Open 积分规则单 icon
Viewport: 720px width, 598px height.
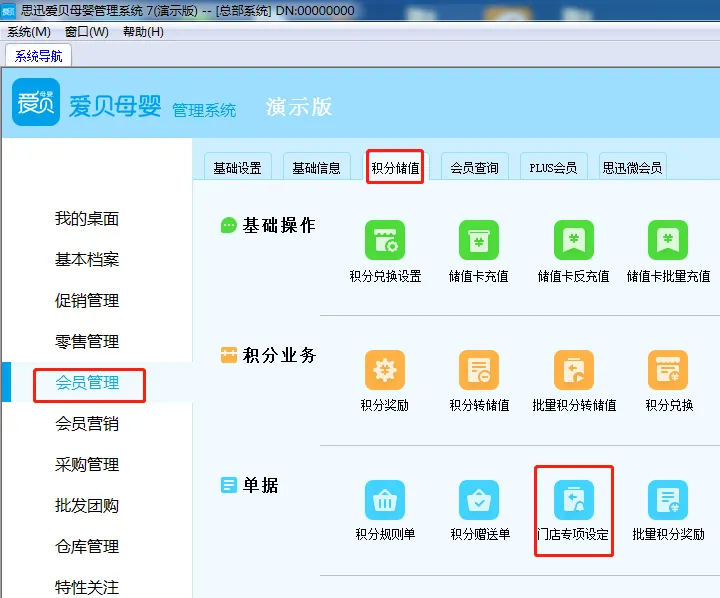pyautogui.click(x=385, y=500)
